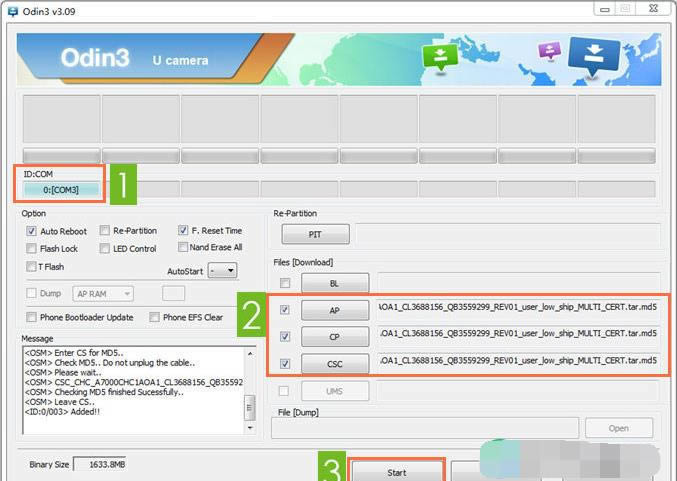Toggle the Auto Reboot checkbox
Viewport: 677px width, 481px height.
(x=32, y=231)
